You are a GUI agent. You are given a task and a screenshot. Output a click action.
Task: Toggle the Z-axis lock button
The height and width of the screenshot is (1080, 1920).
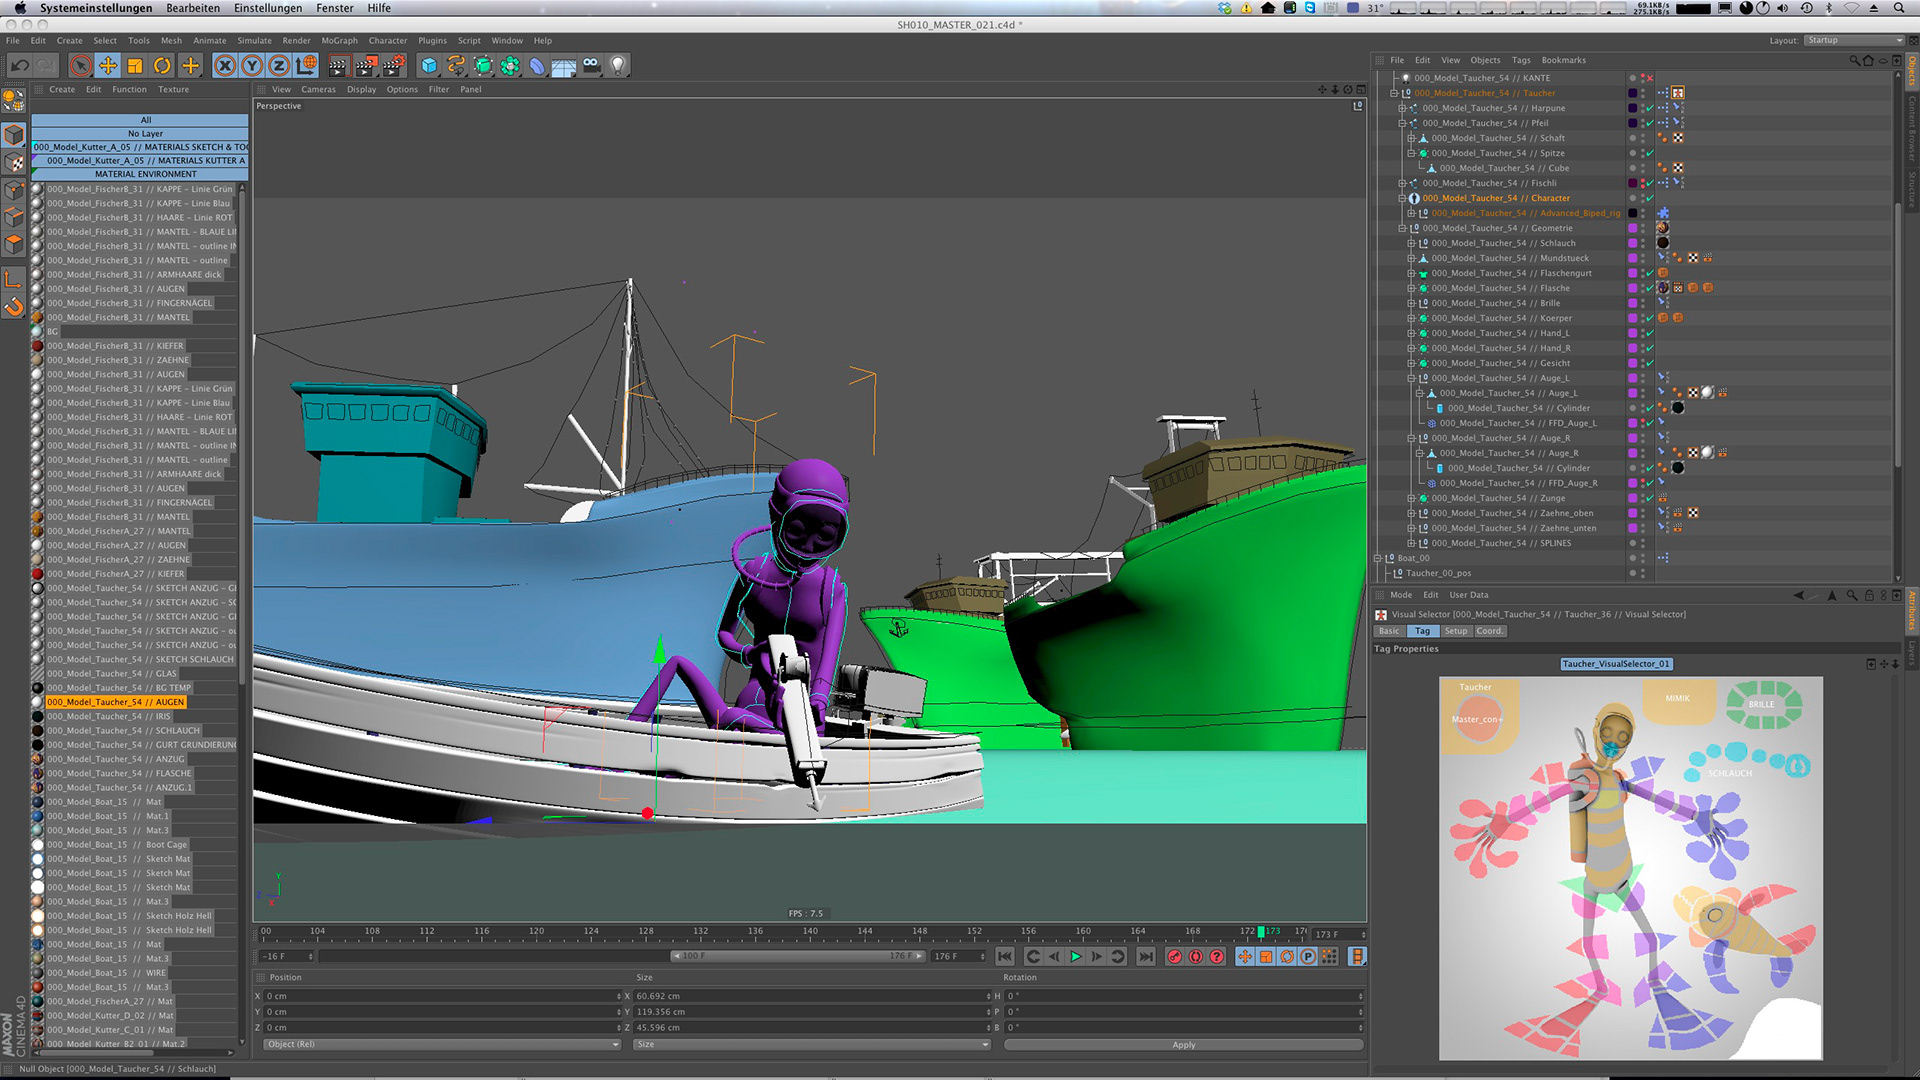(279, 66)
